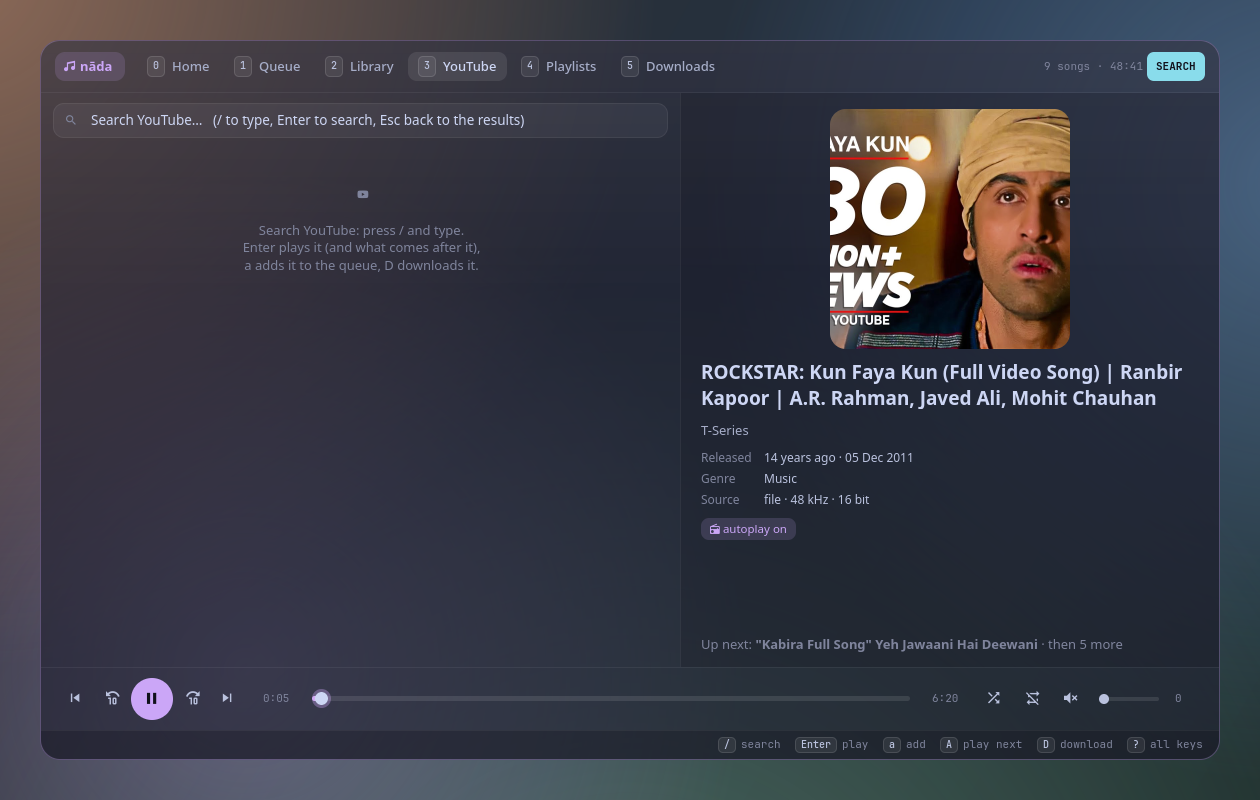The height and width of the screenshot is (800, 1260).
Task: Click the '9 songs · 48:41' status
Action: click(1093, 66)
